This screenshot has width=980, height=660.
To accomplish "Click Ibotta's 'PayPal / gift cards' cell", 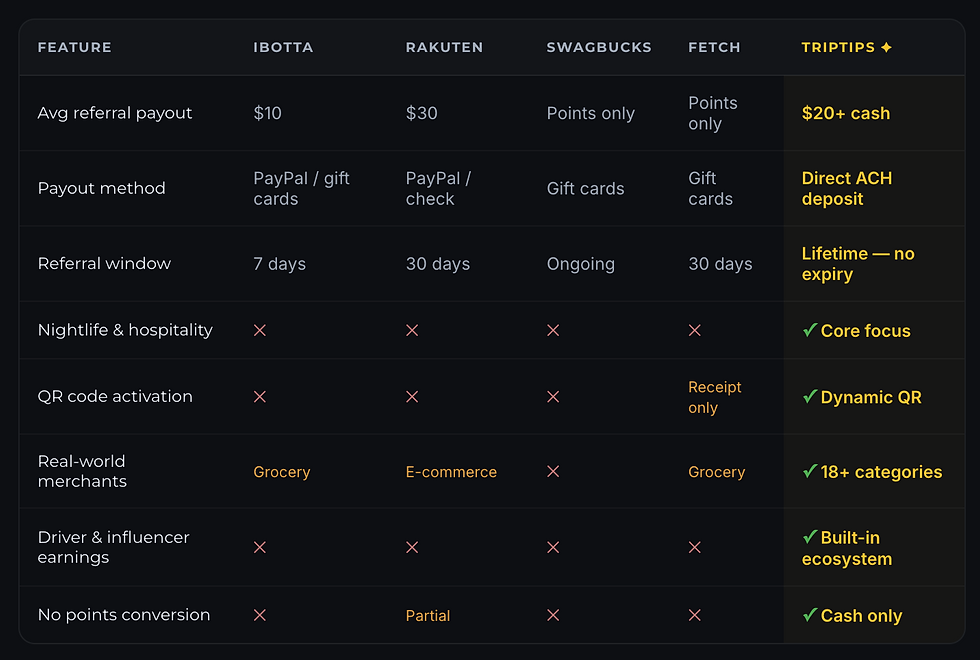I will coord(301,188).
